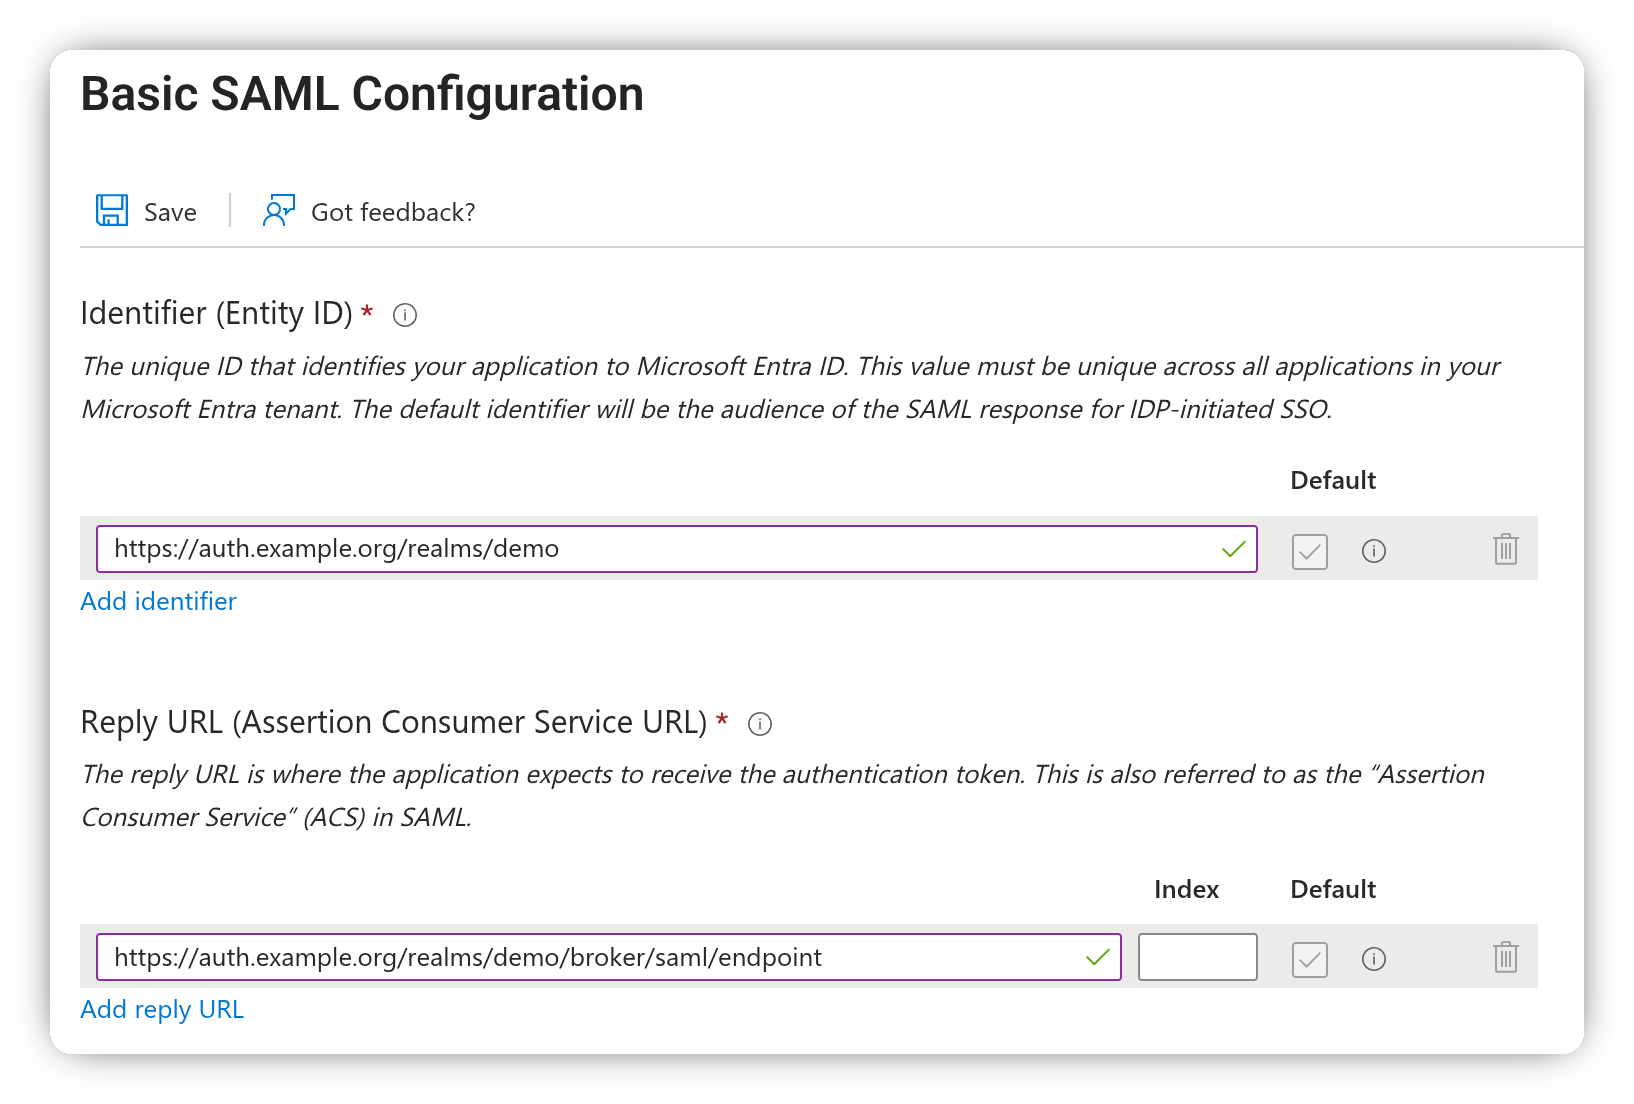Screen dimensions: 1634x1104
Task: Click info icon beside reply URL Default checkbox
Action: coord(1374,960)
